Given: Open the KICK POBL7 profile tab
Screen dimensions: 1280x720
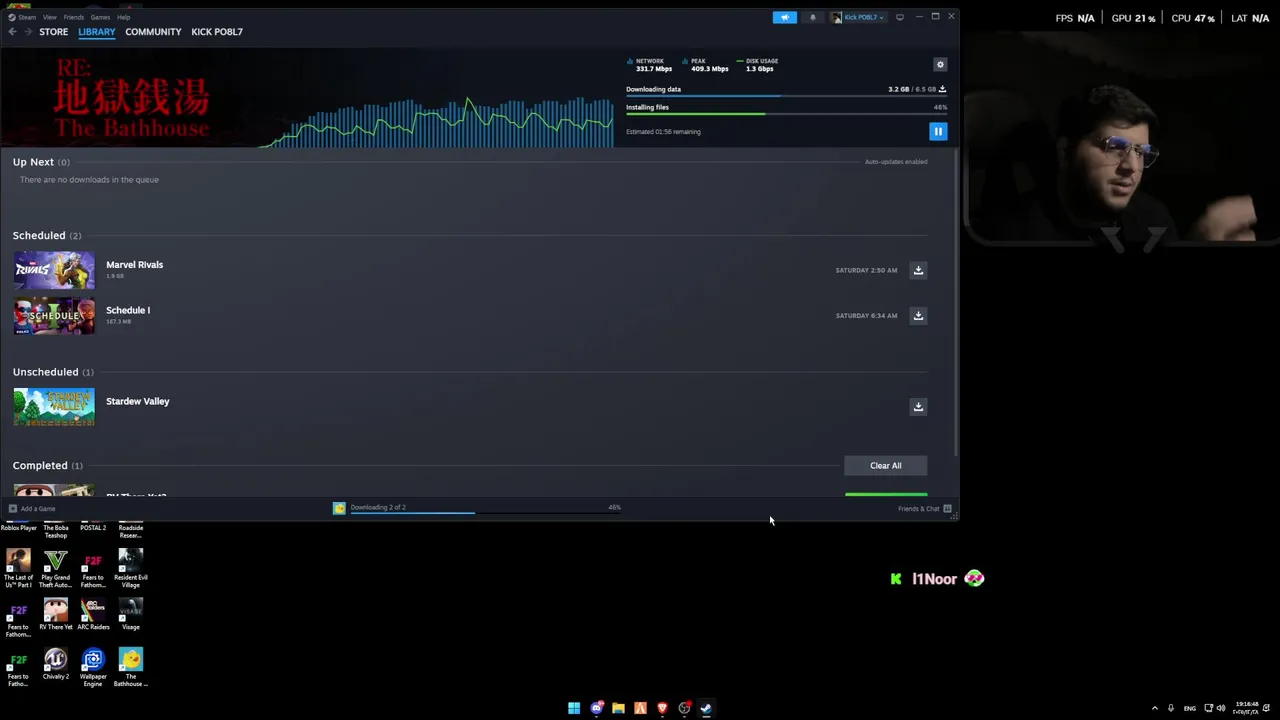Looking at the screenshot, I should [x=217, y=32].
